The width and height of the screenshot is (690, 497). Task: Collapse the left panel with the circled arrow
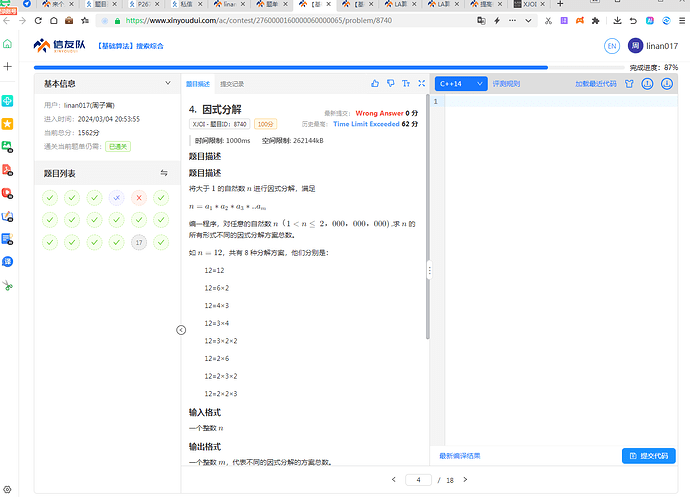(x=181, y=330)
